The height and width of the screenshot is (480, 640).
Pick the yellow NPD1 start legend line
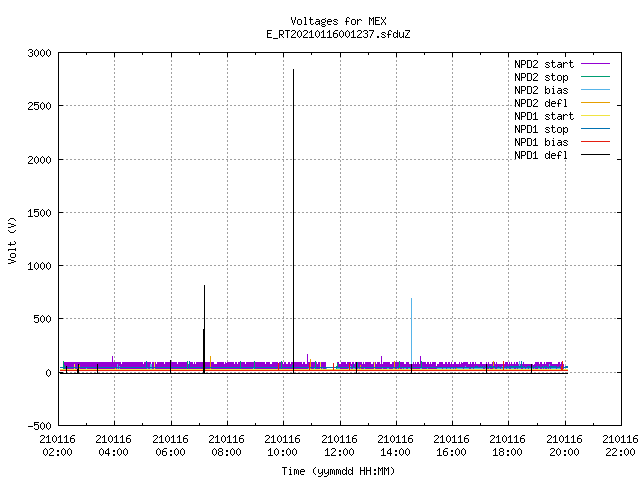tap(595, 116)
